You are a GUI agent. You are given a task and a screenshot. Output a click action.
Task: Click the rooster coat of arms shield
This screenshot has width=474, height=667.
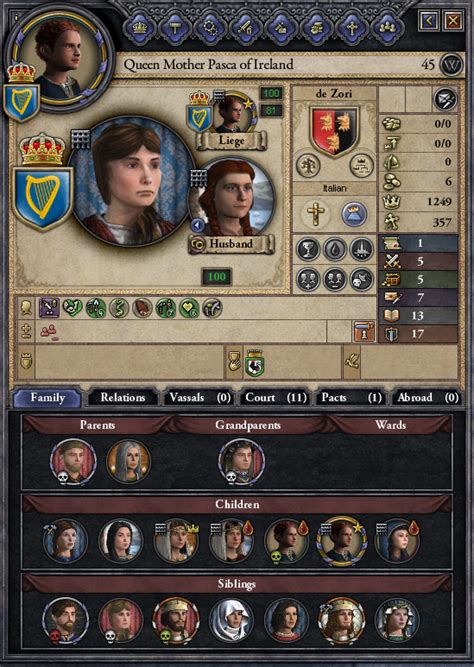point(254,363)
